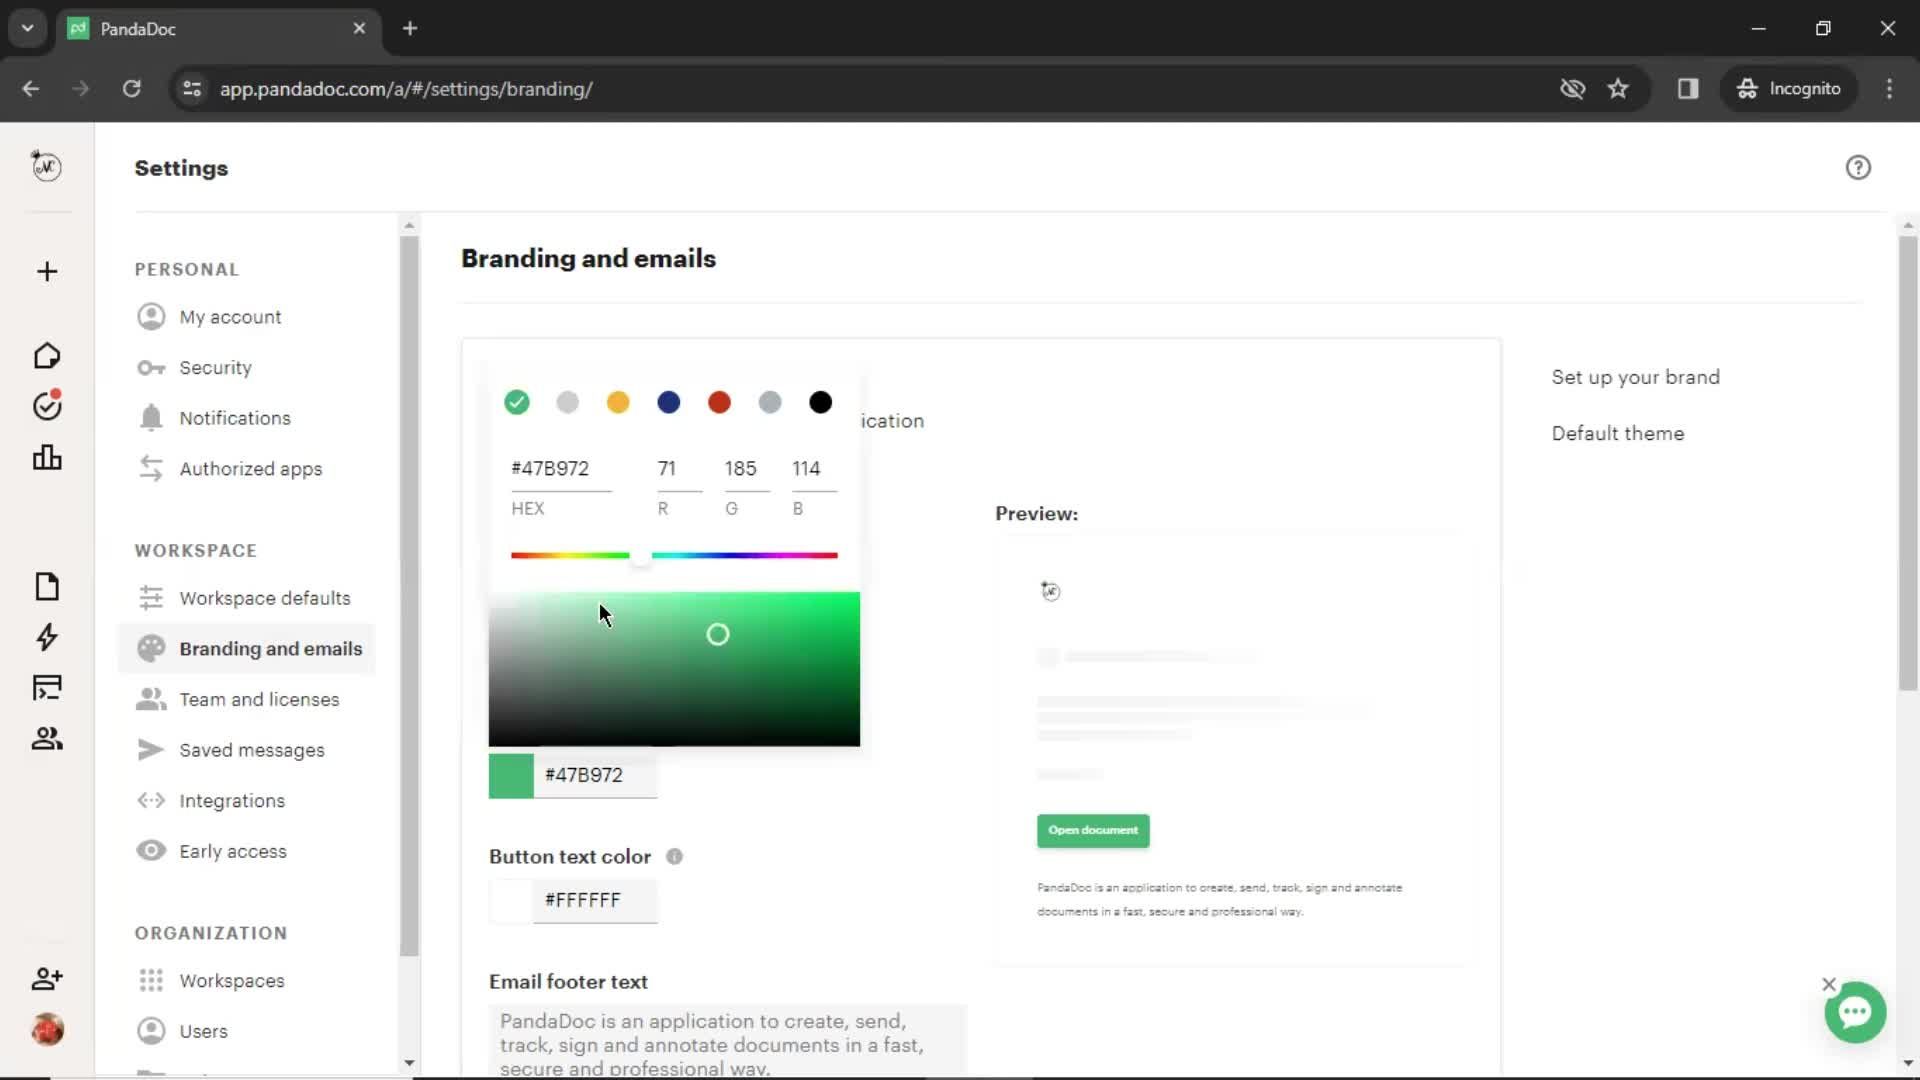Open the Early access settings icon
Image resolution: width=1920 pixels, height=1080 pixels.
point(149,851)
